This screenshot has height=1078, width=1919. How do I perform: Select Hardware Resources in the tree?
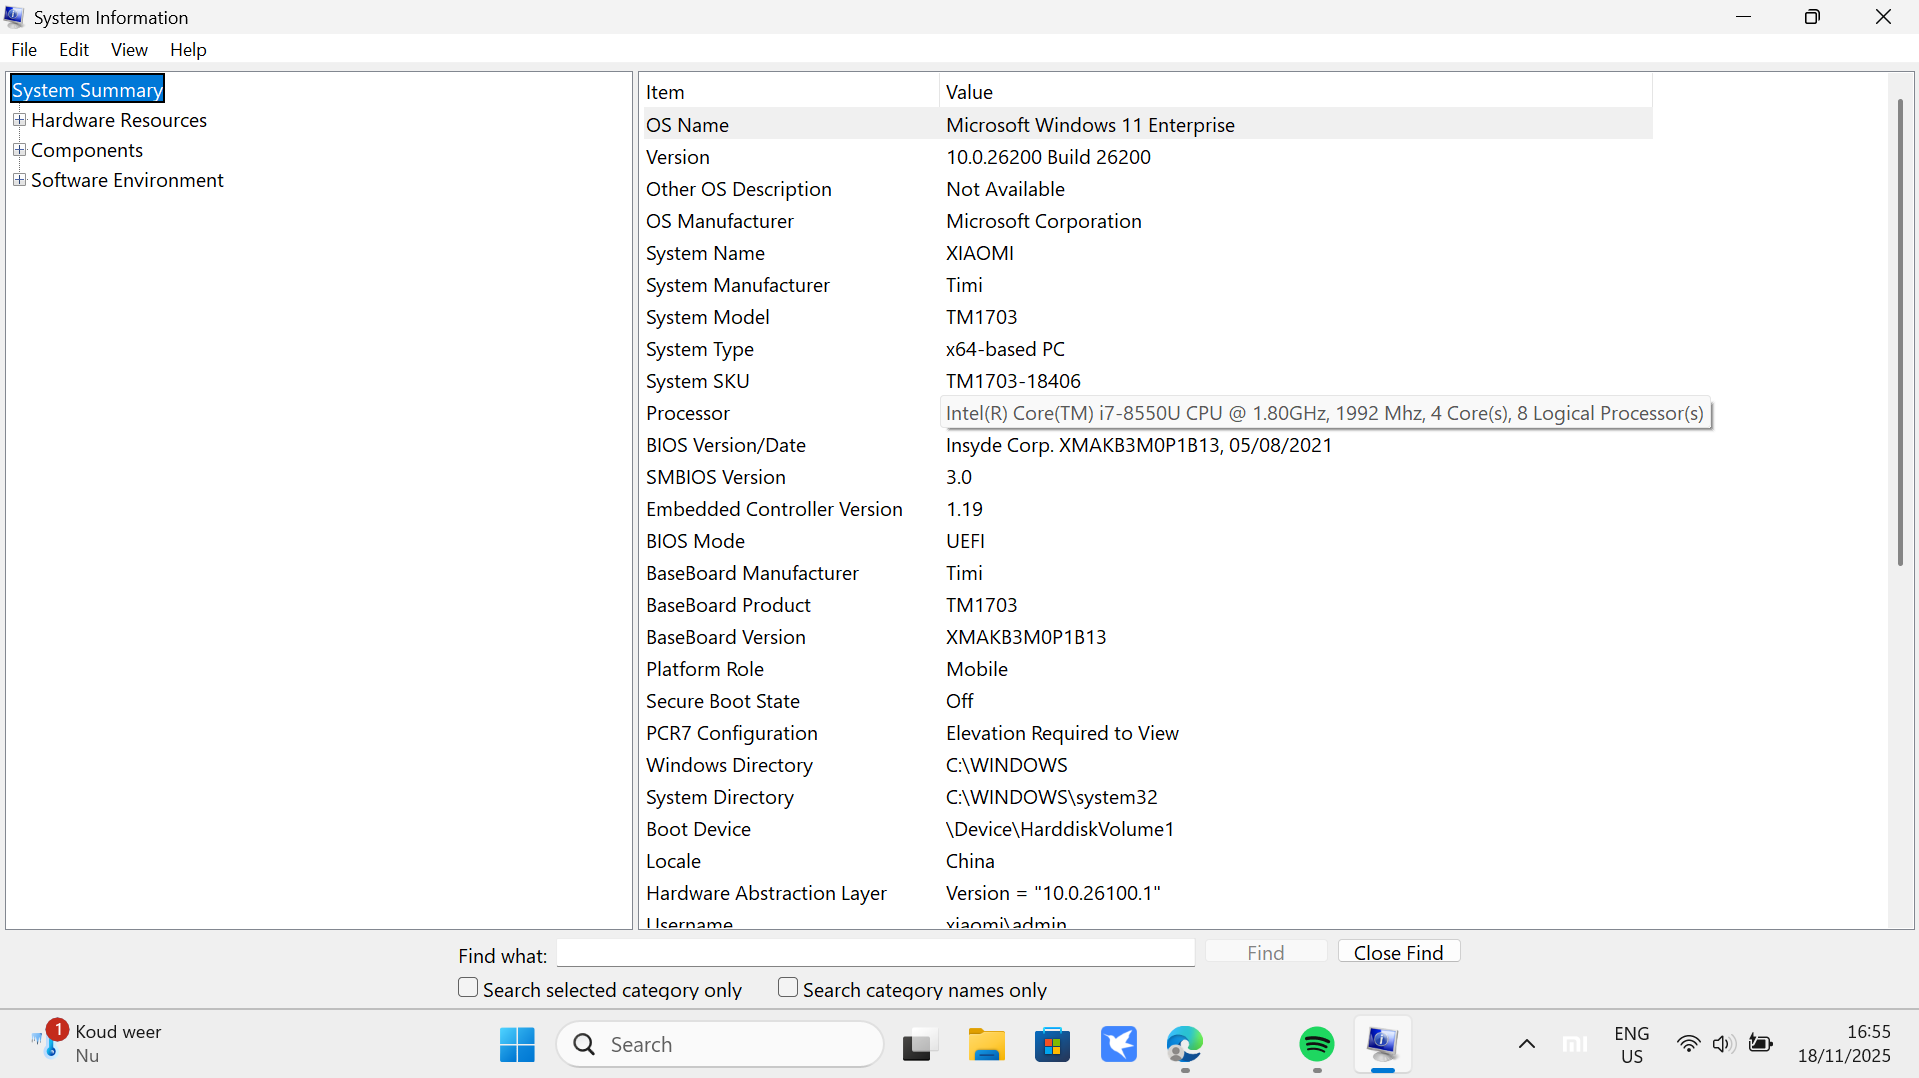click(x=119, y=120)
